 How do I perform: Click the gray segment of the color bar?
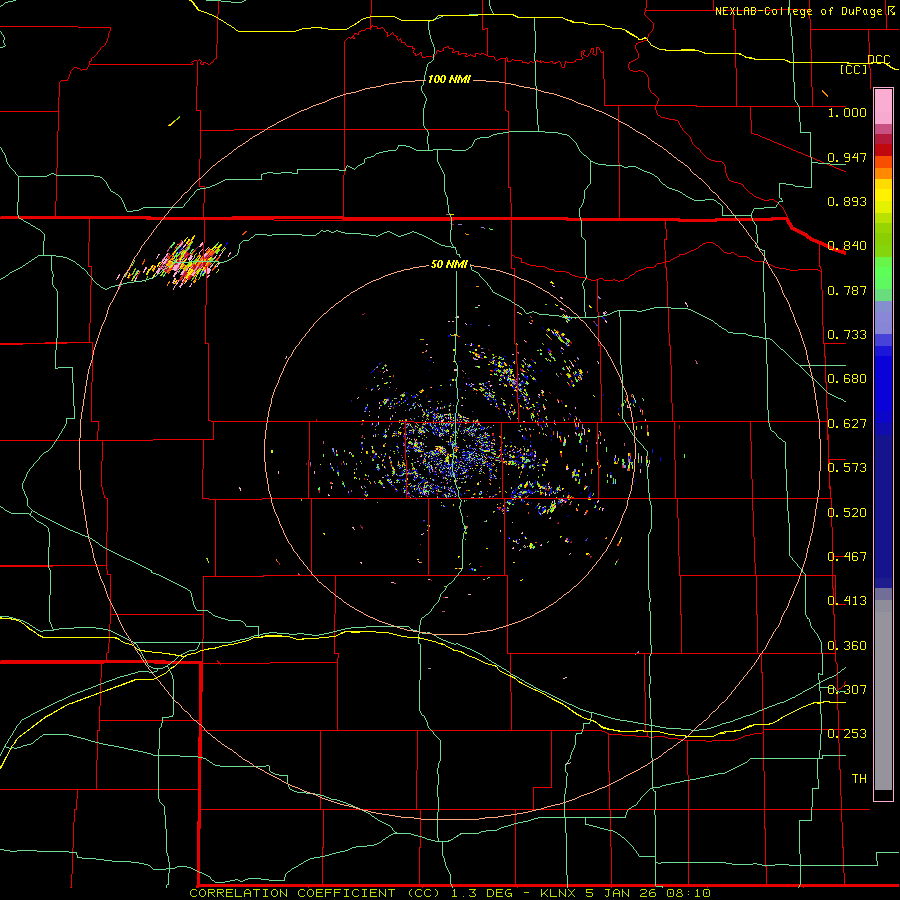click(x=883, y=695)
